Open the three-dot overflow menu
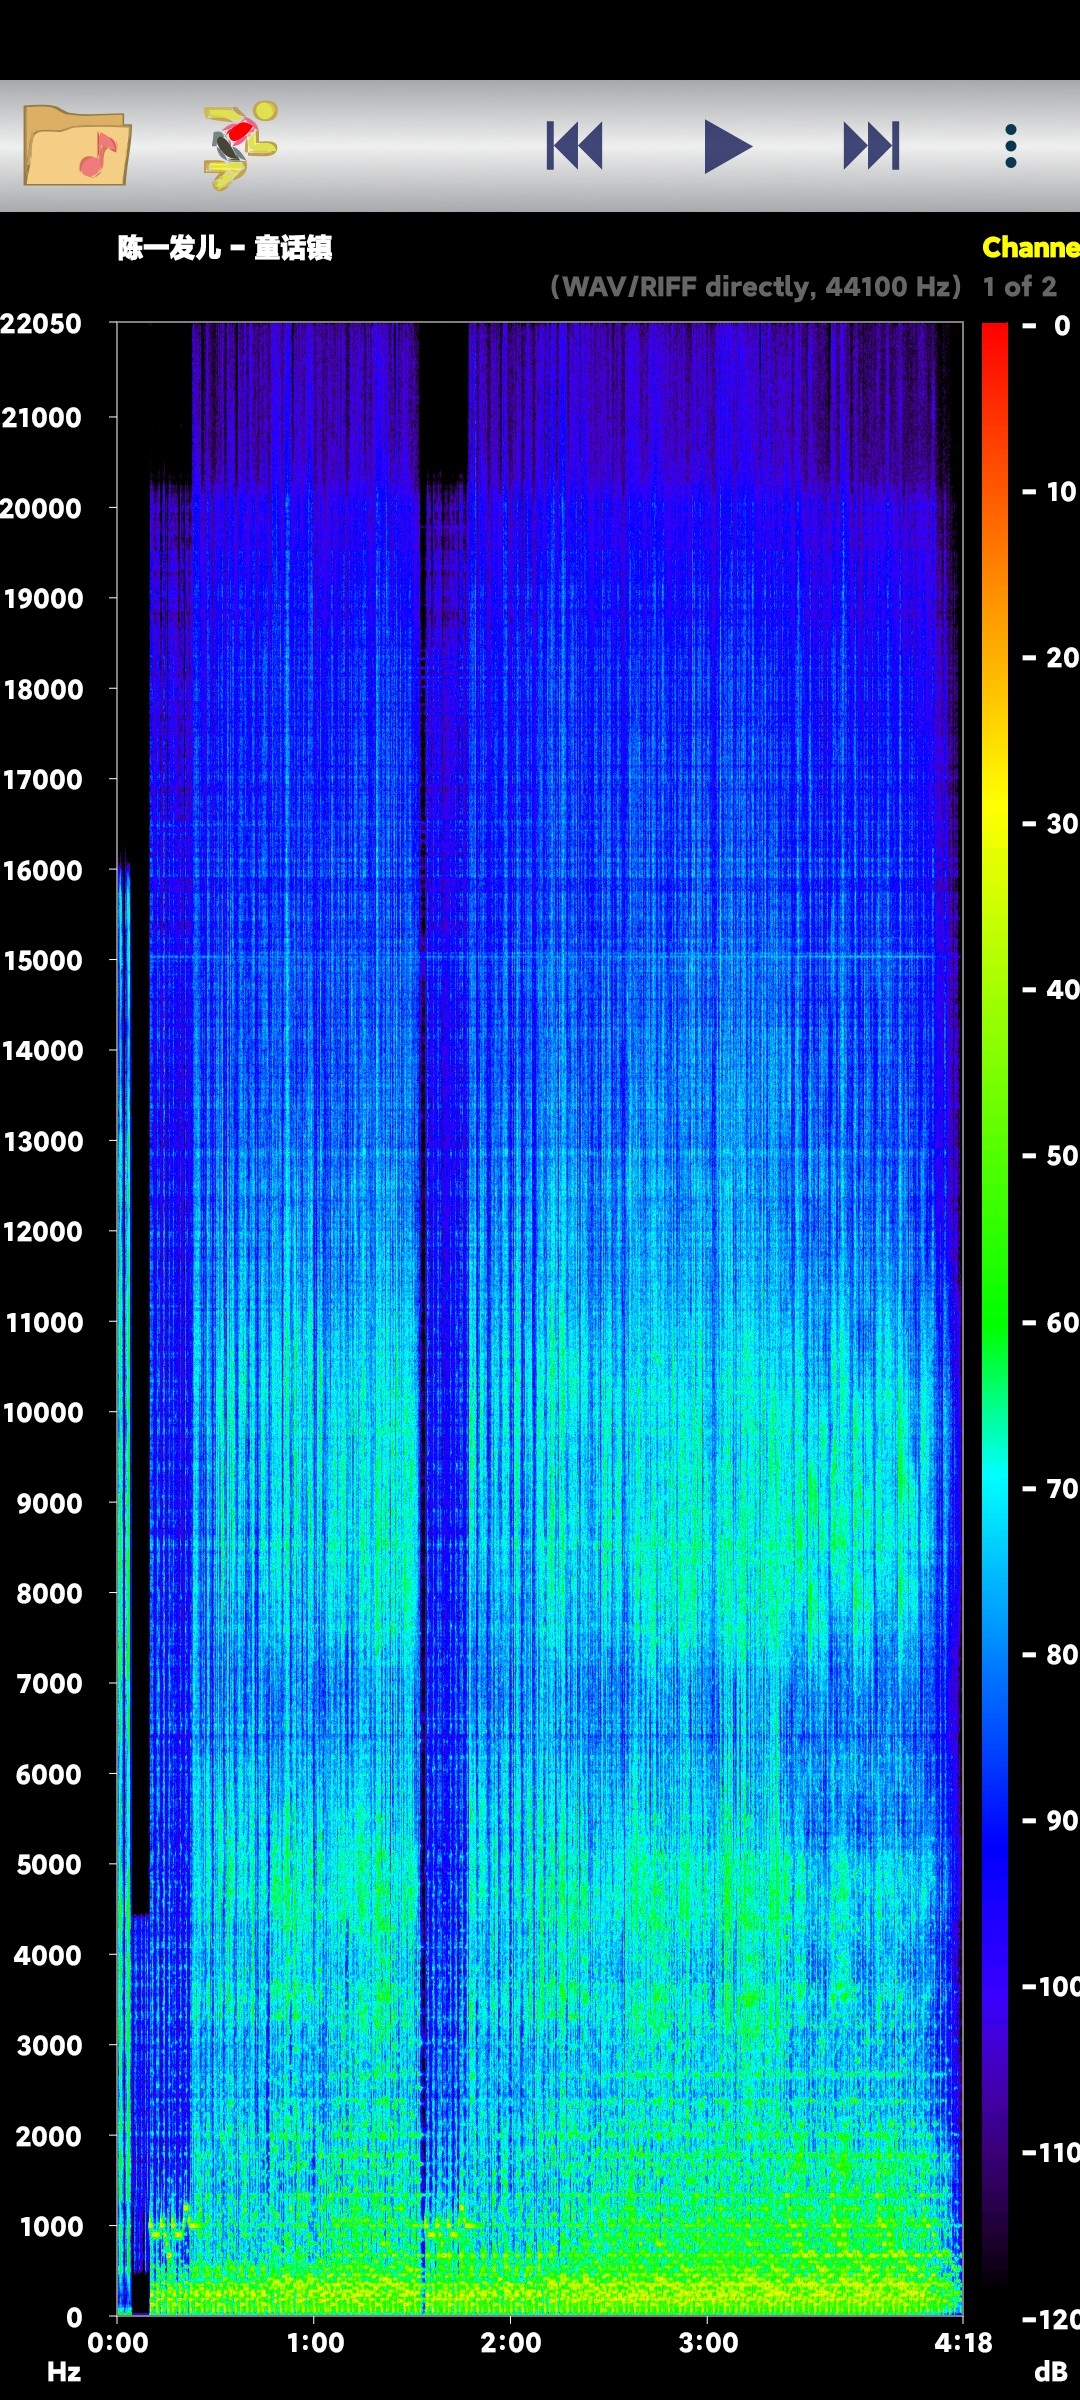 [1011, 146]
